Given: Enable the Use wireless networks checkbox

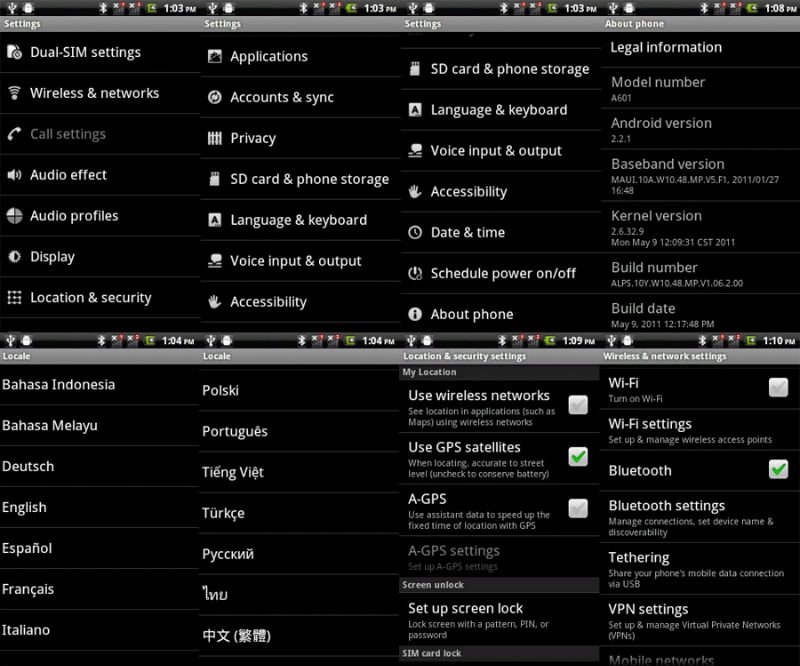Looking at the screenshot, I should 578,405.
